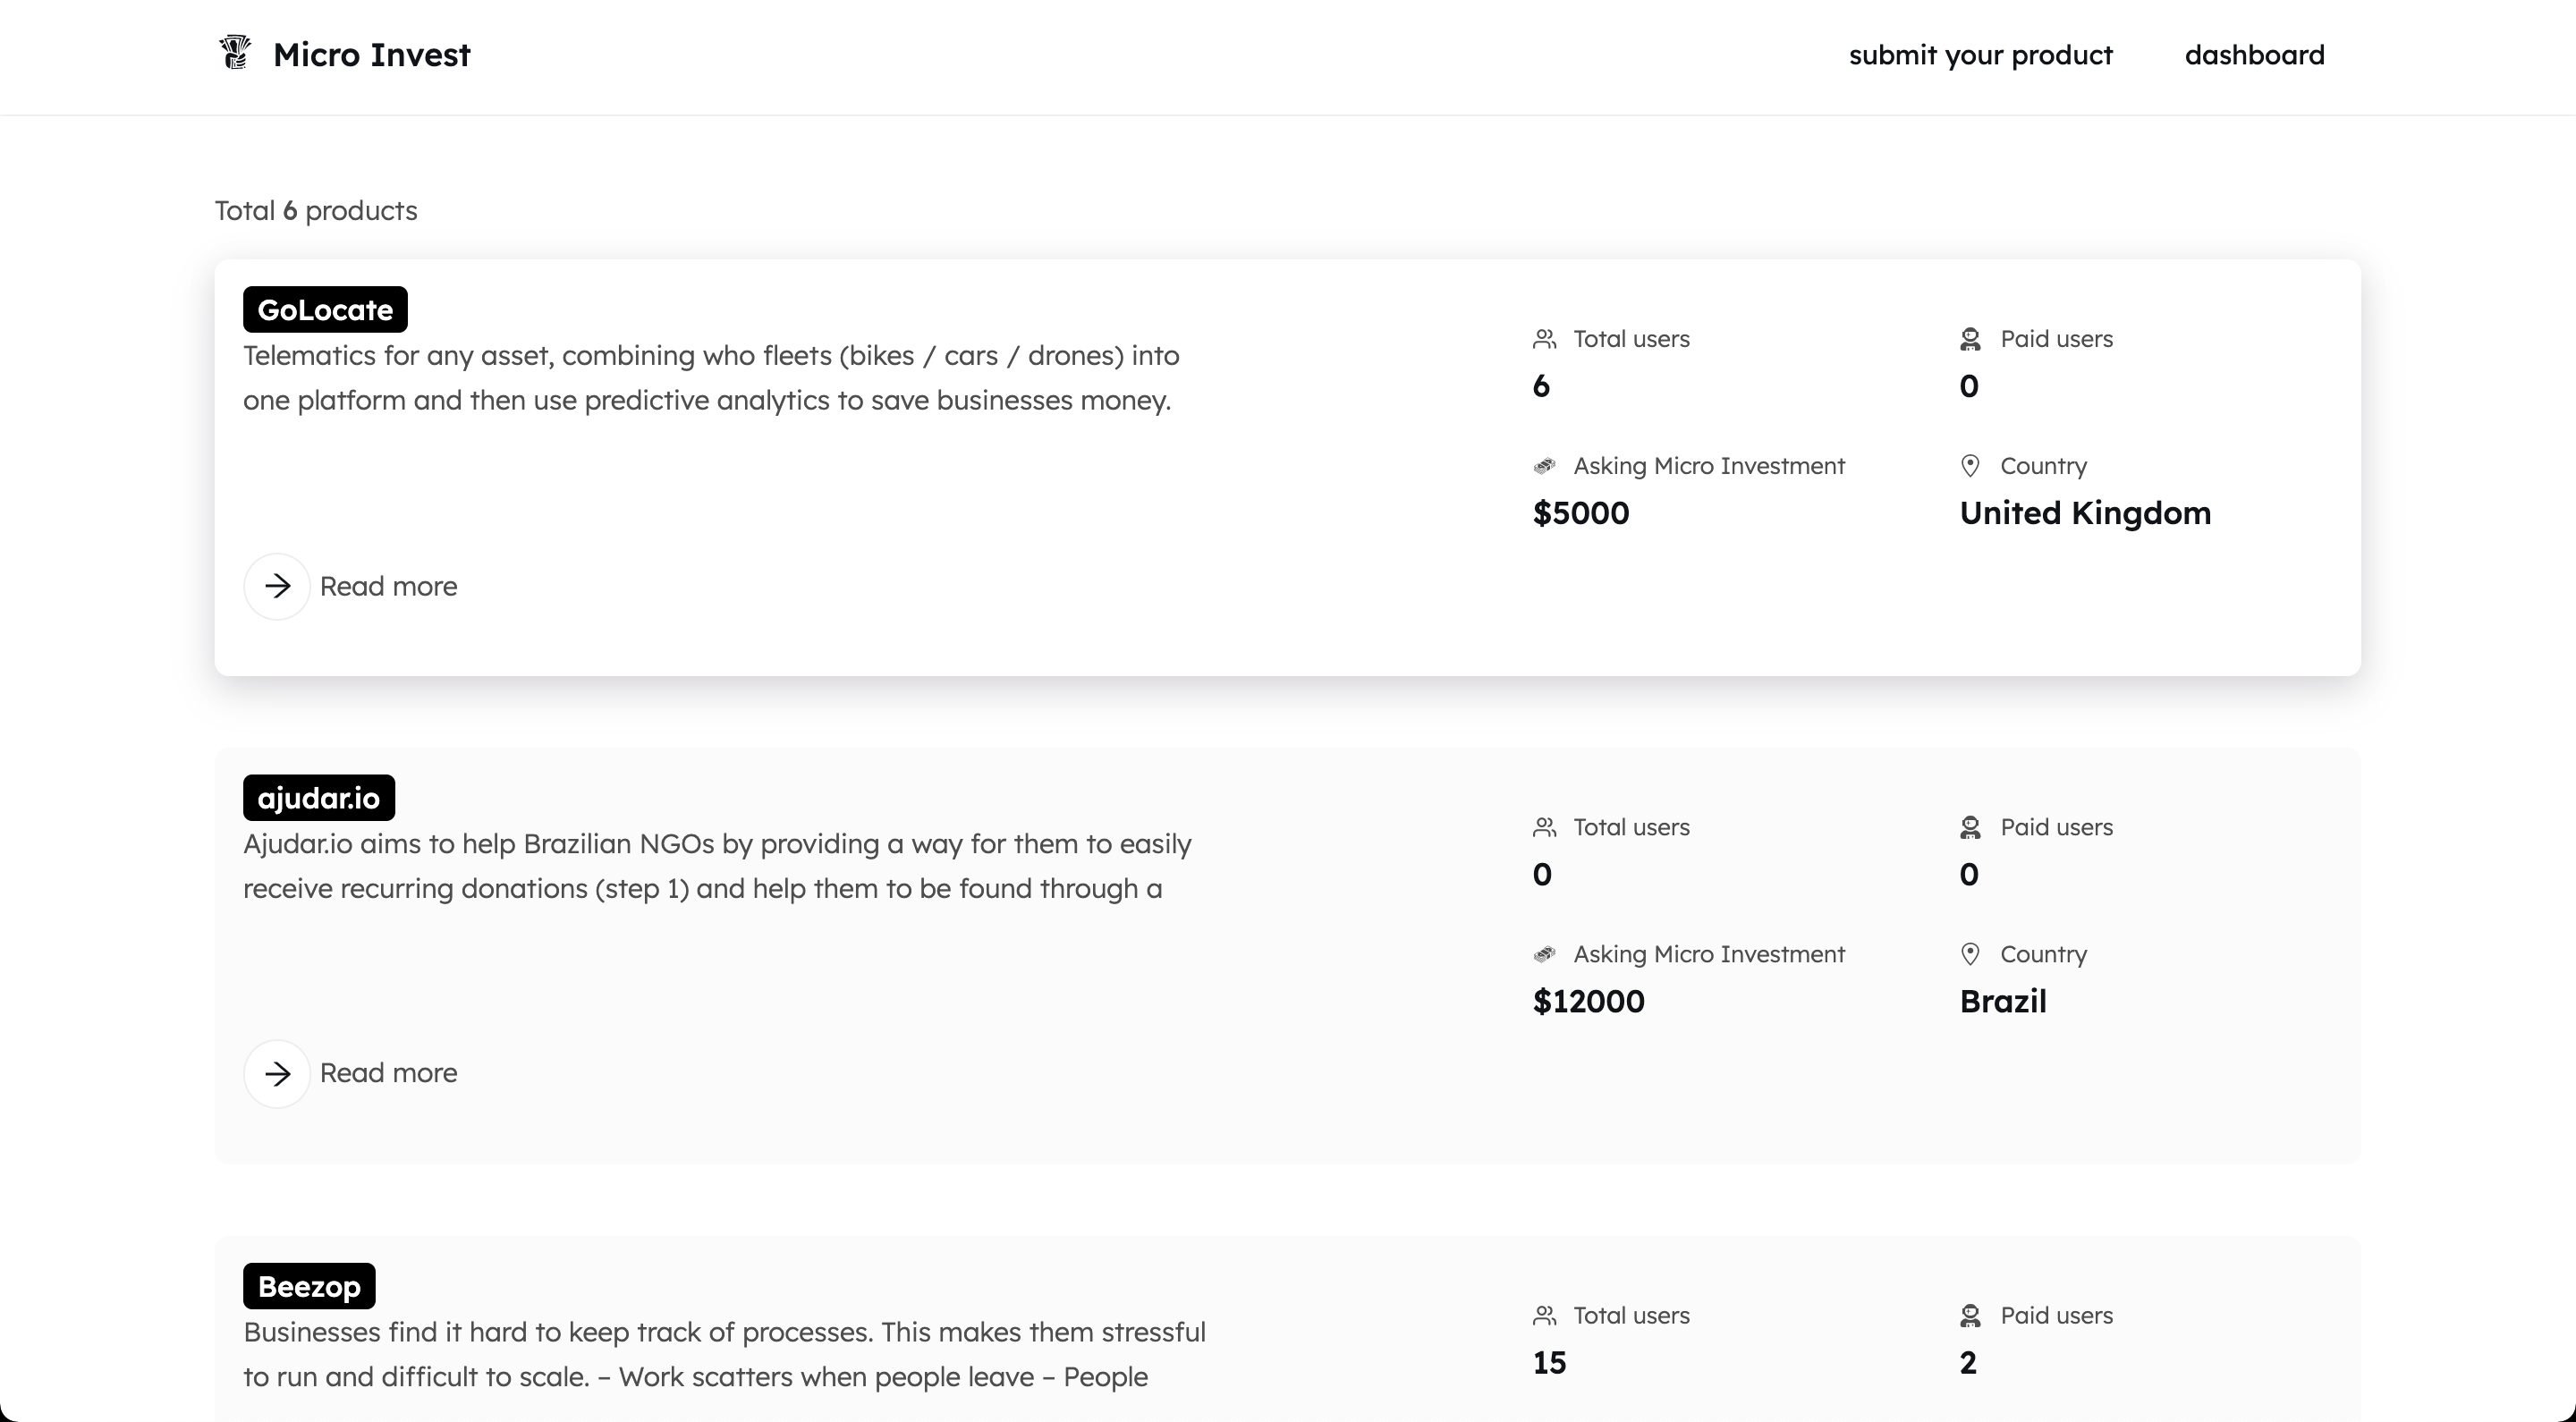This screenshot has width=2576, height=1422.
Task: Click ajudar.io's Asking Micro Investment money icon
Action: [x=1544, y=954]
